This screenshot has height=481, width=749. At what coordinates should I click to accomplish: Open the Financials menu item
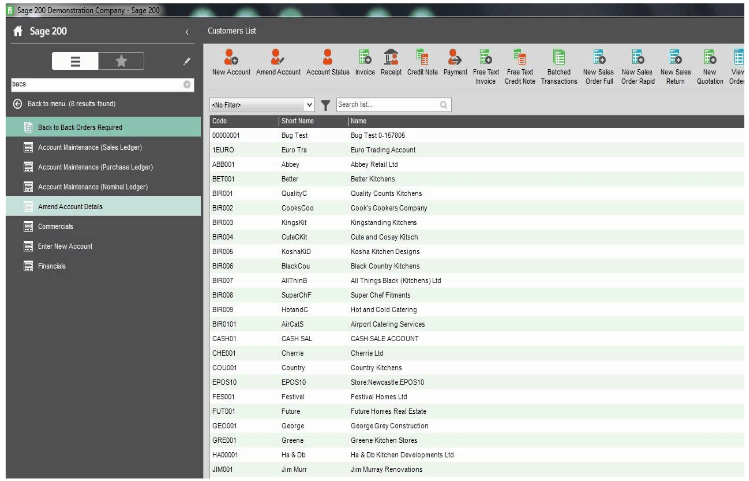(104, 266)
